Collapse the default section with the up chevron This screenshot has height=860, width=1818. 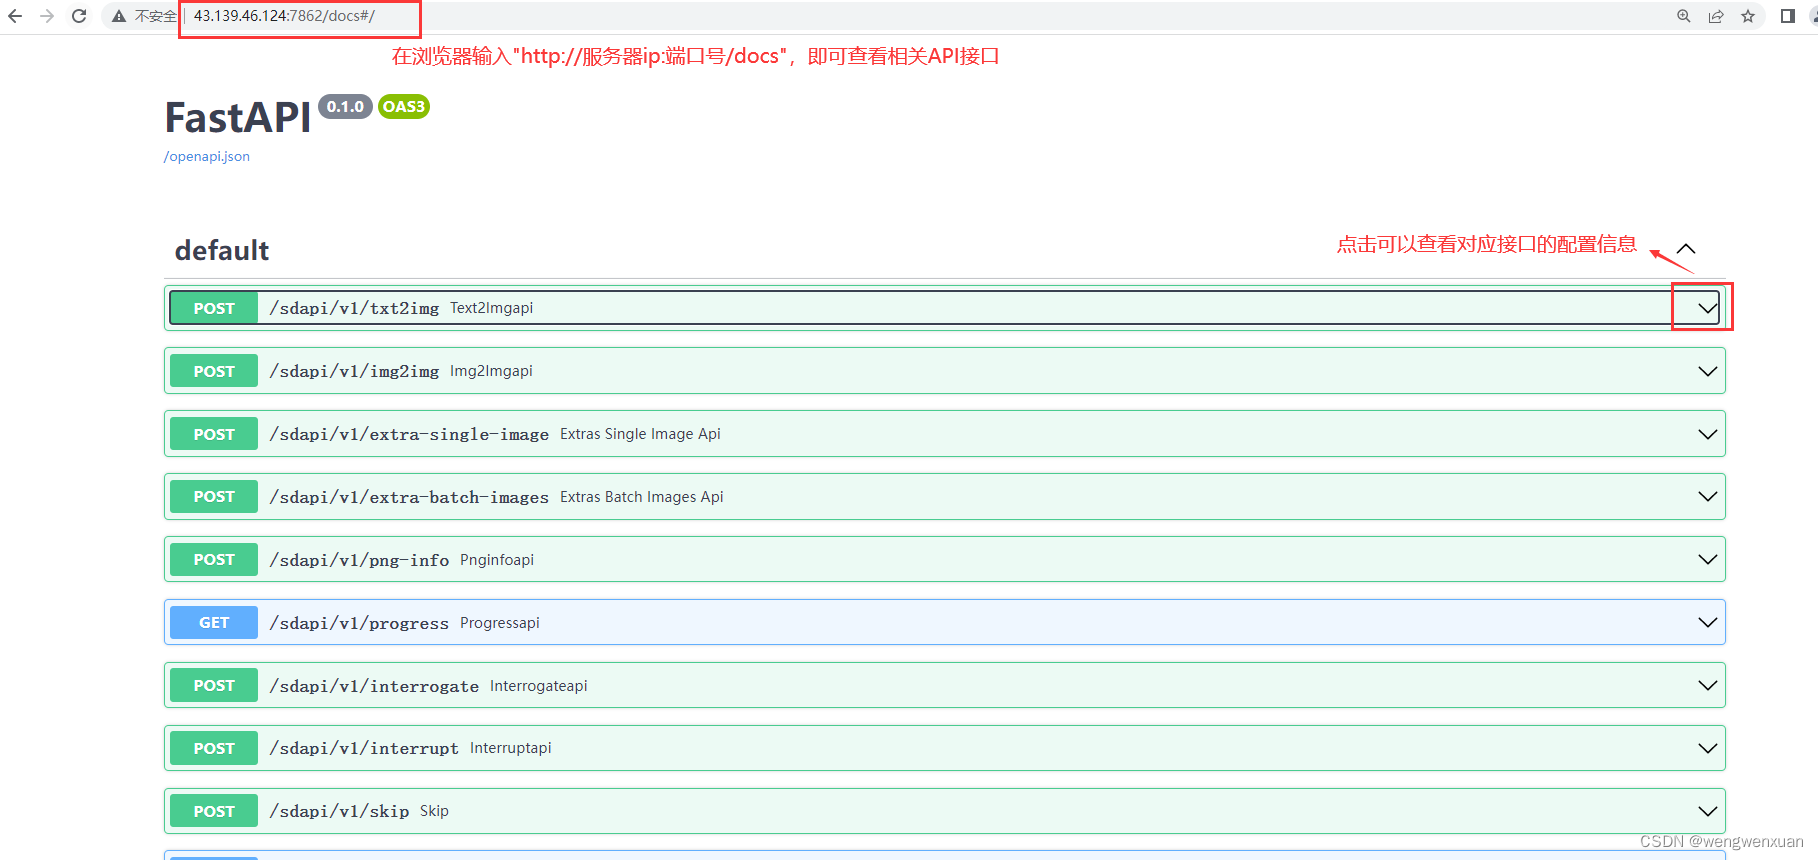pos(1686,249)
